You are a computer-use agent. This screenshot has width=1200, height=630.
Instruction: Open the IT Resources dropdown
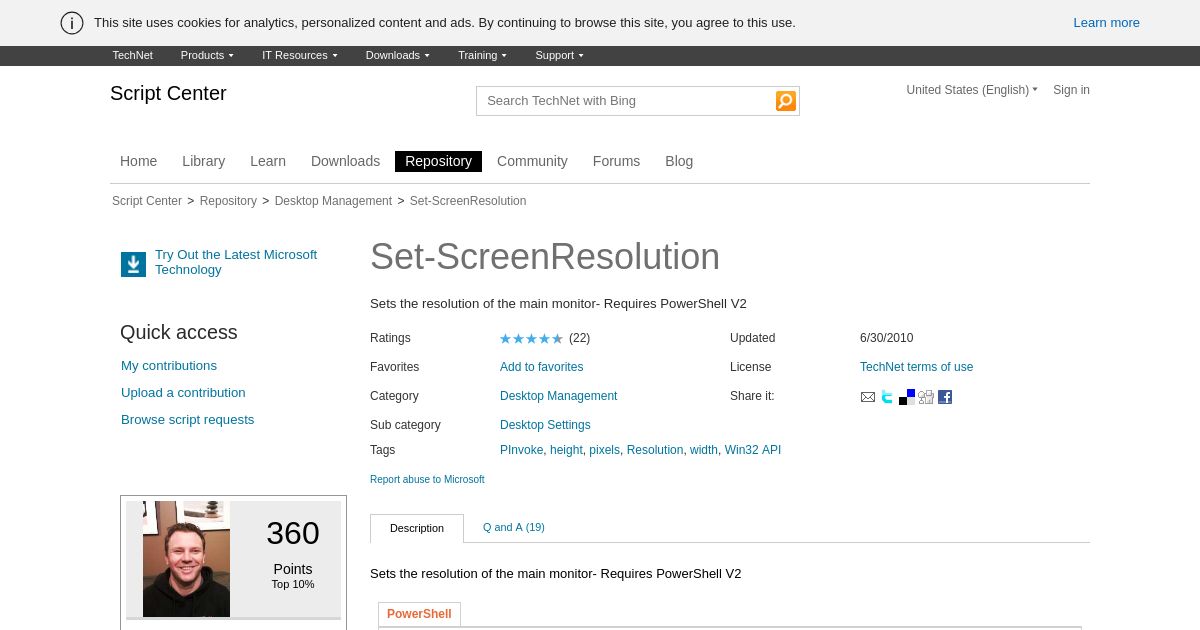tap(300, 56)
